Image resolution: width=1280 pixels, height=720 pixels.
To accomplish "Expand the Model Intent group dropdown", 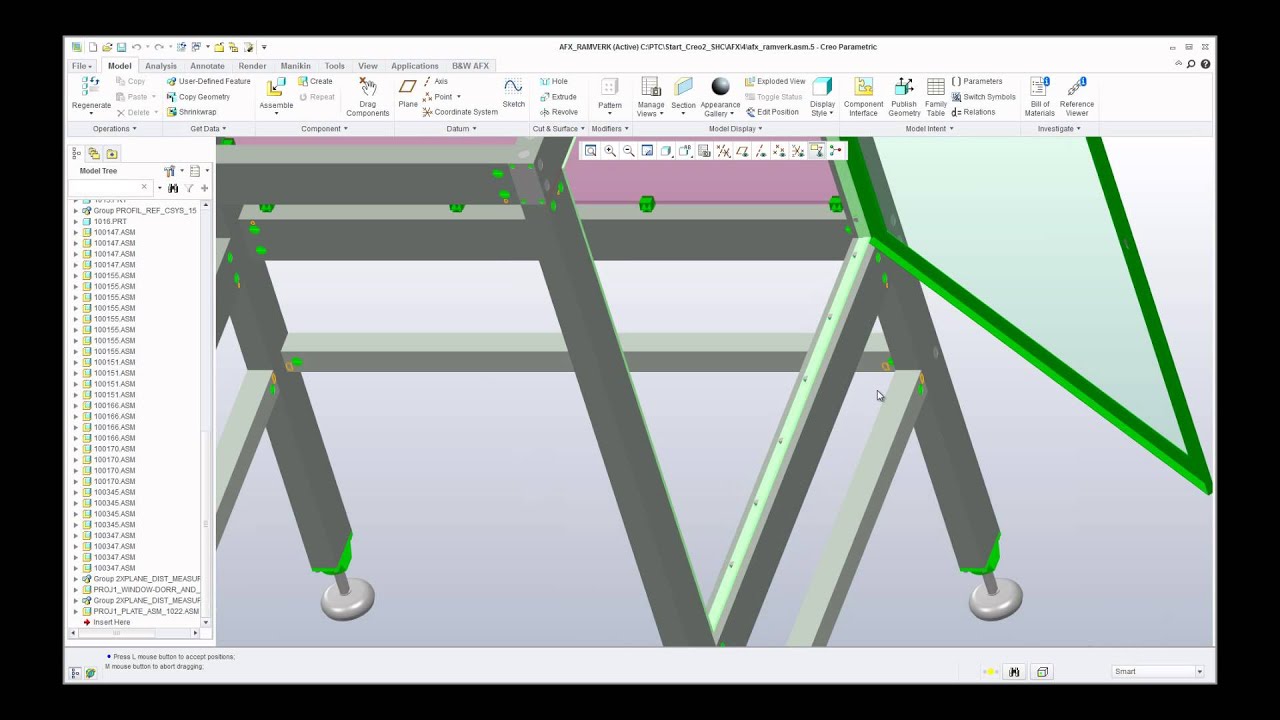I will click(x=929, y=129).
